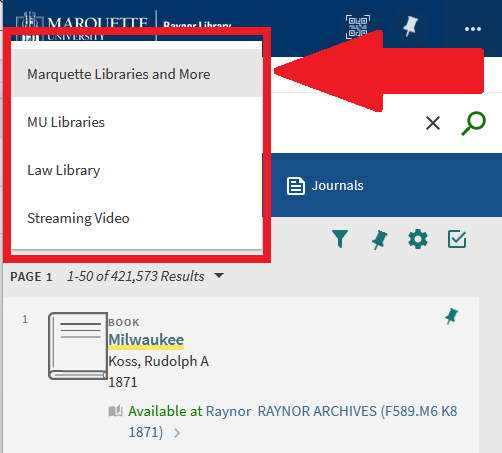Screen dimensions: 502x453
Task: Open saved items pin in header
Action: [410, 27]
